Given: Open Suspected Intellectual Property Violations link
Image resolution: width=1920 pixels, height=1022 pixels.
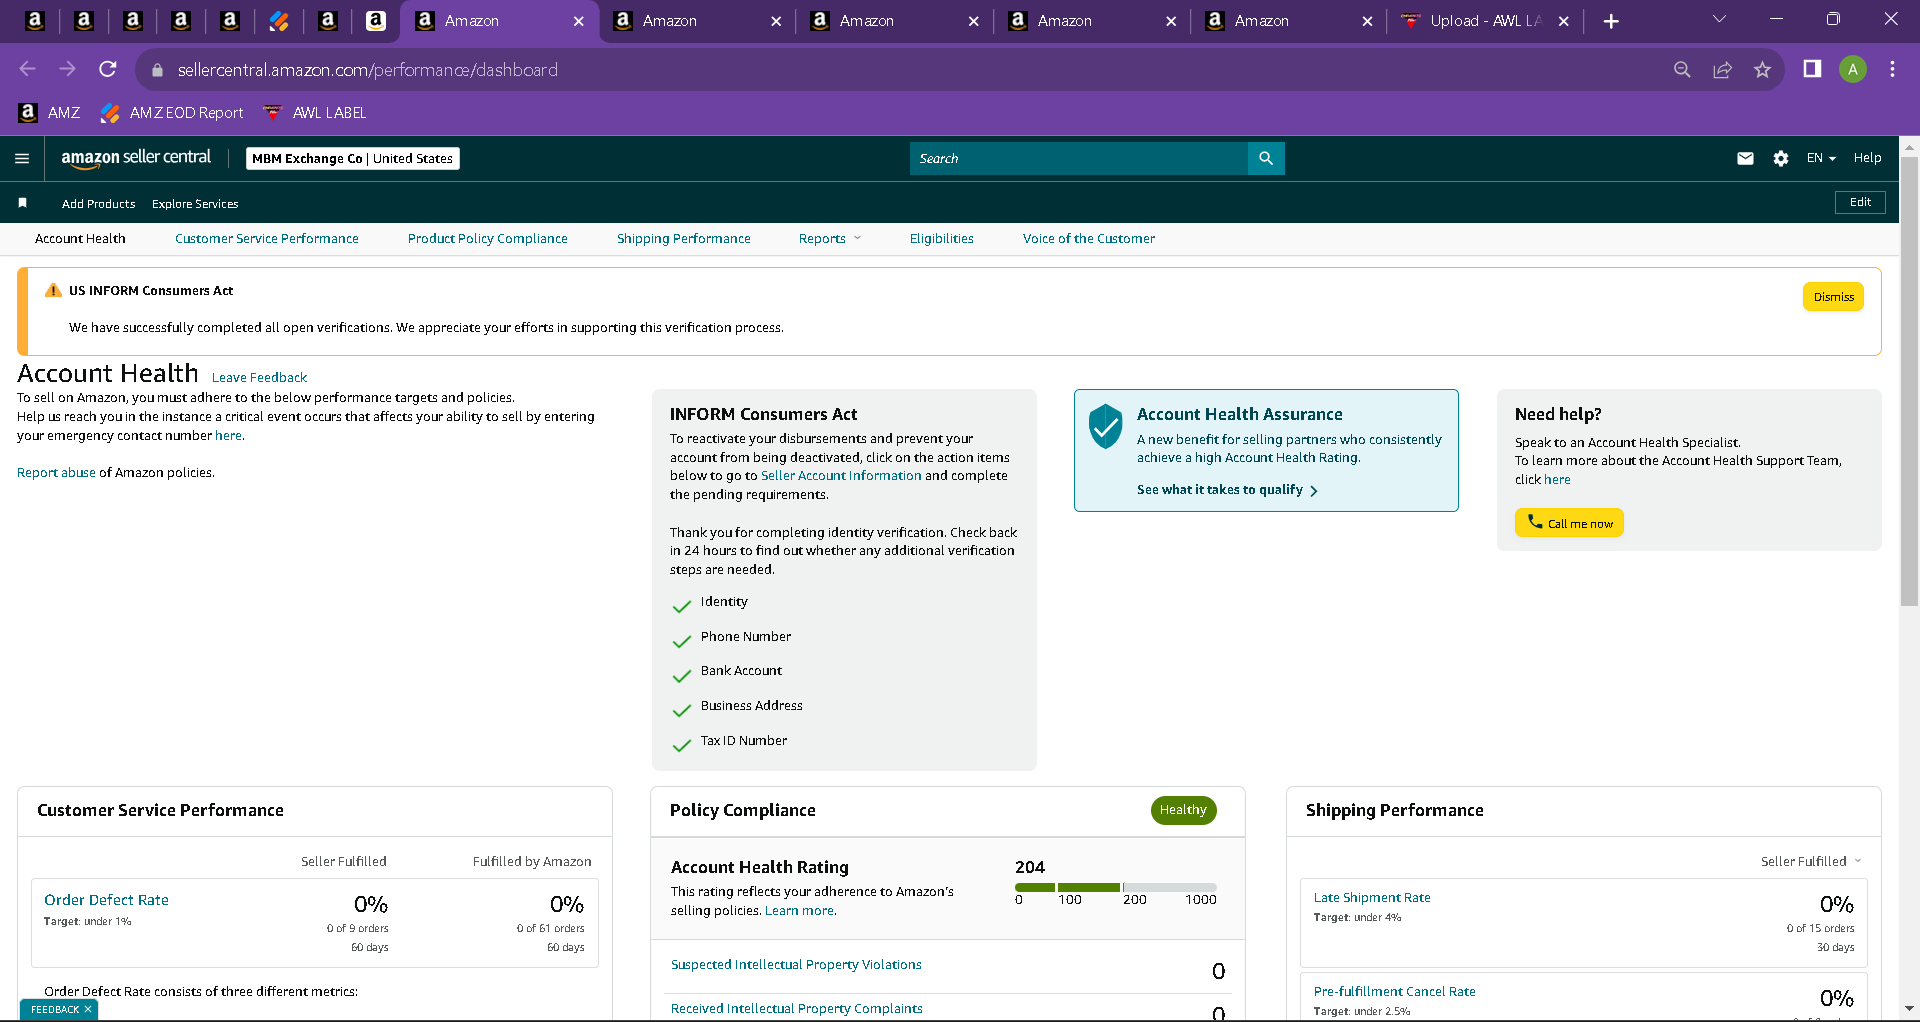Looking at the screenshot, I should [796, 965].
